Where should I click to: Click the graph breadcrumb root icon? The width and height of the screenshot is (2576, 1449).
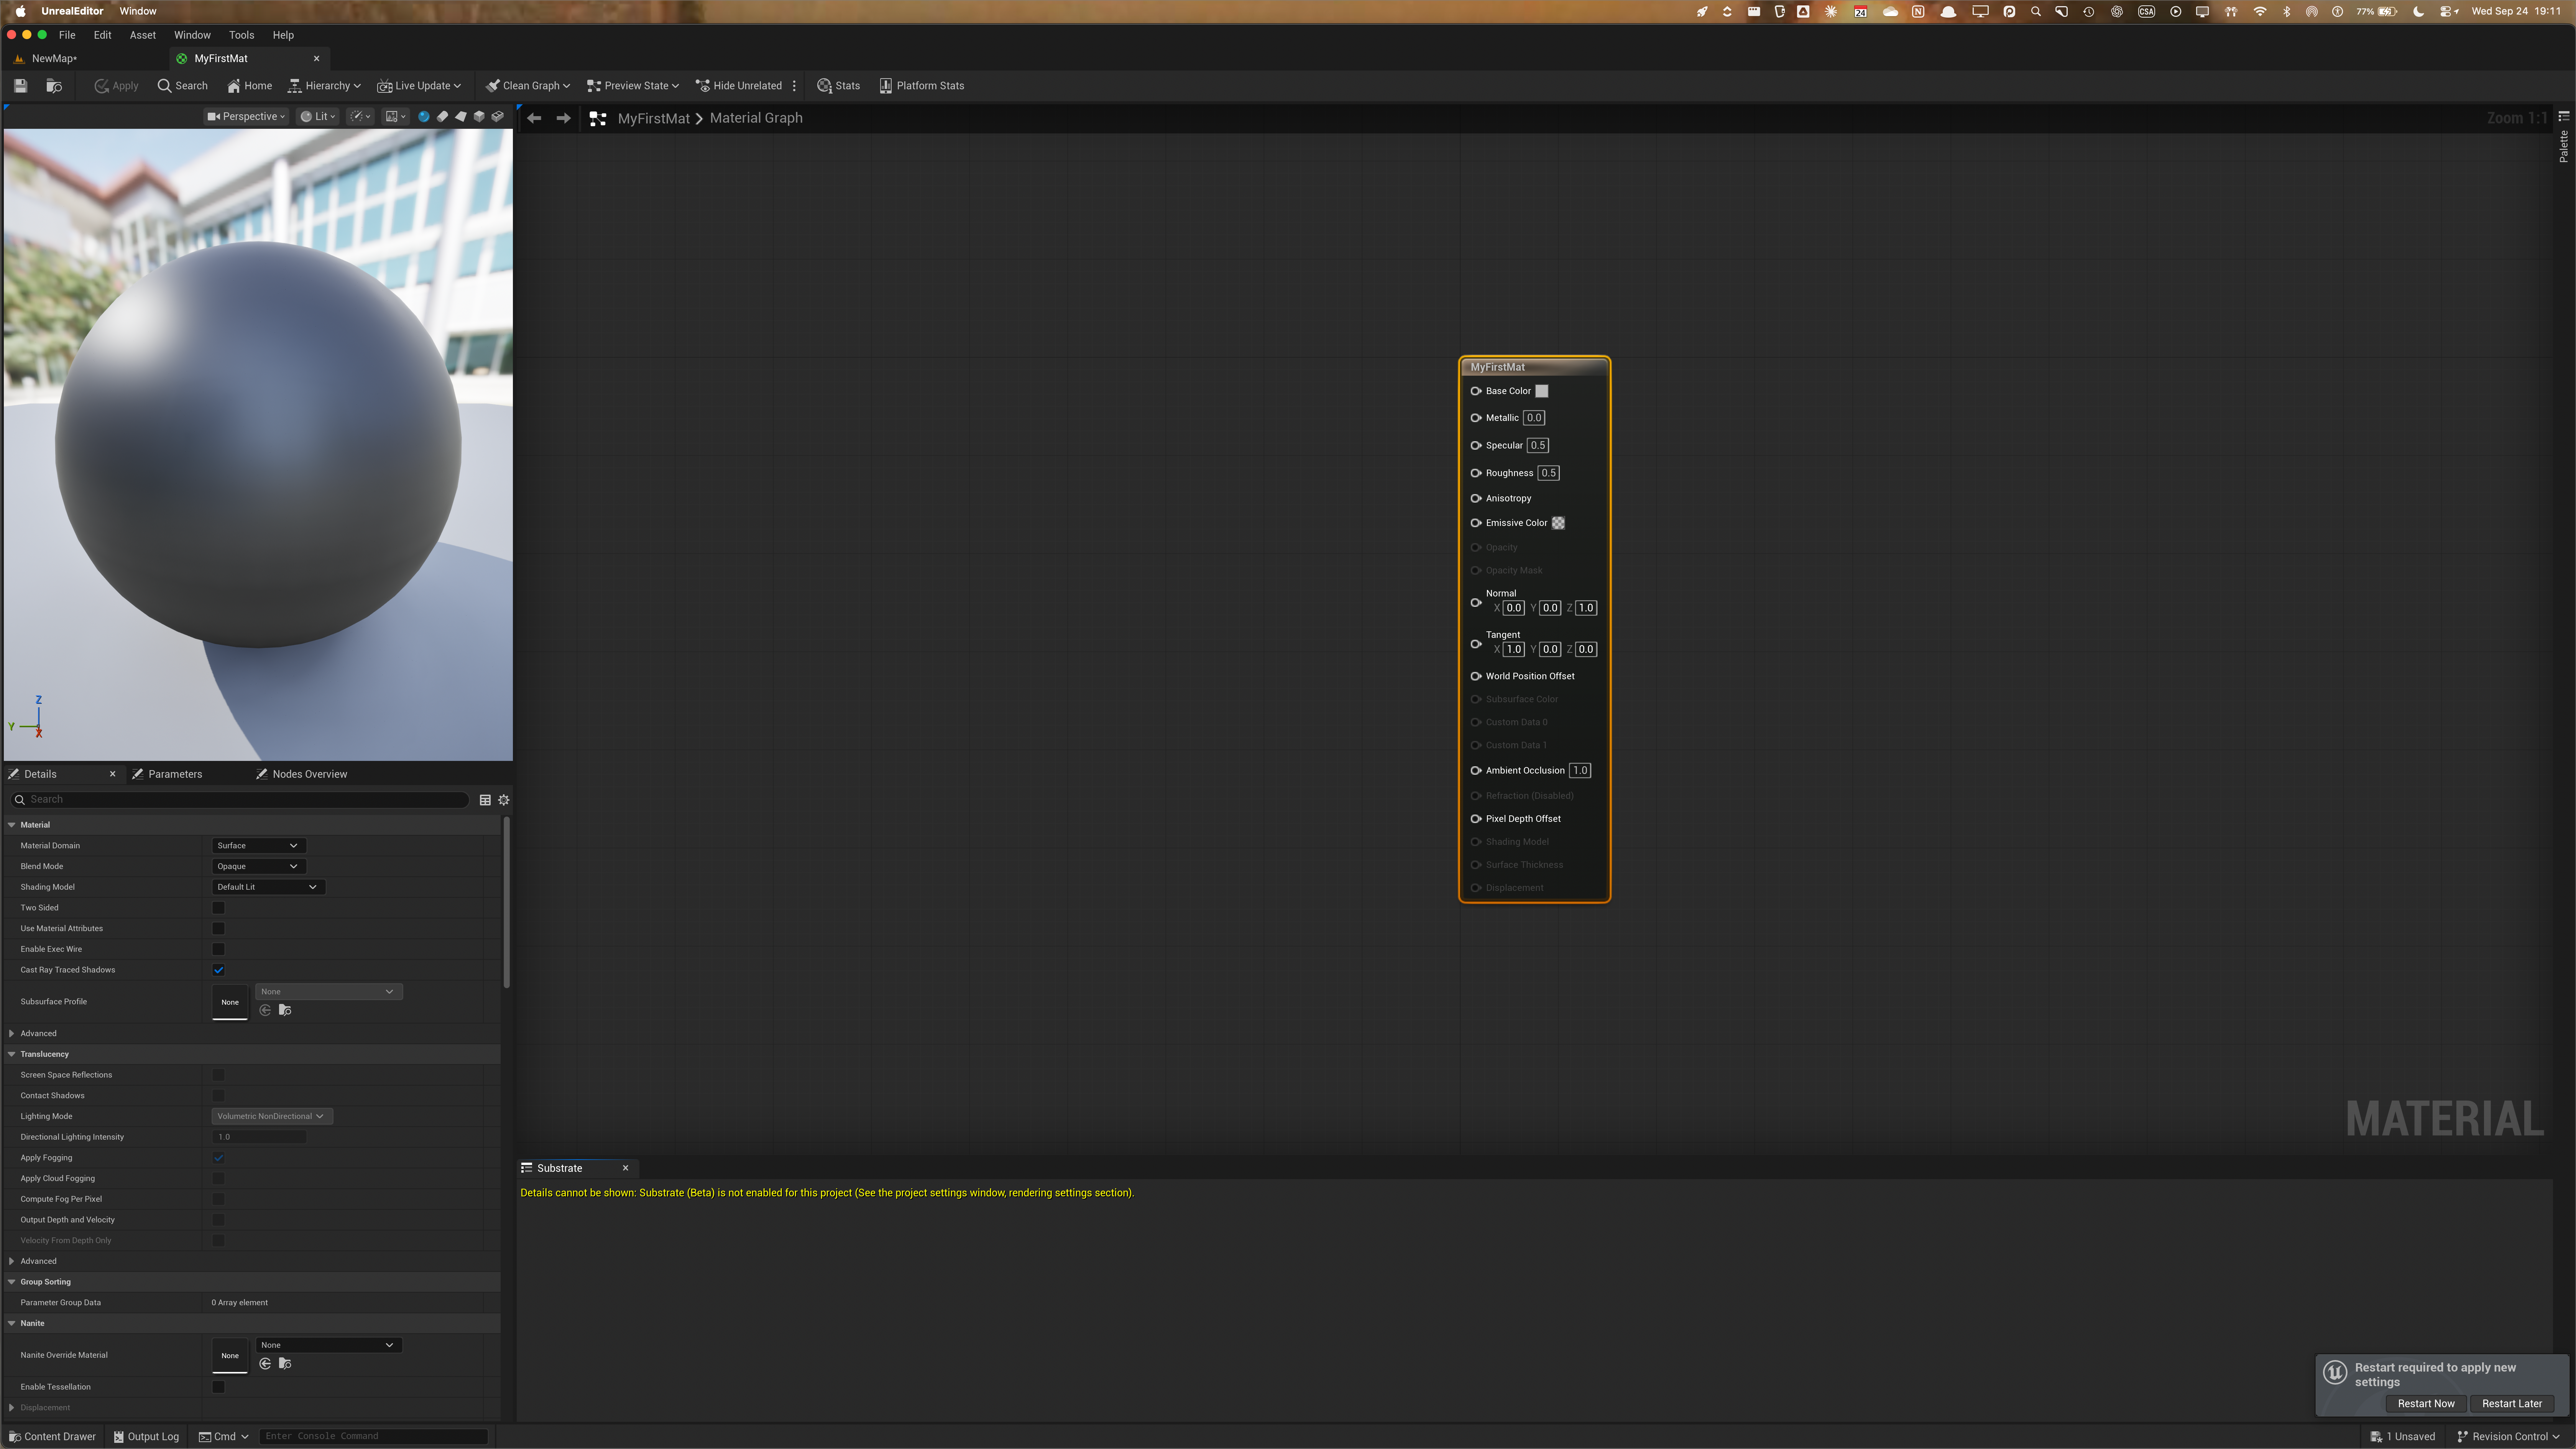pos(598,118)
